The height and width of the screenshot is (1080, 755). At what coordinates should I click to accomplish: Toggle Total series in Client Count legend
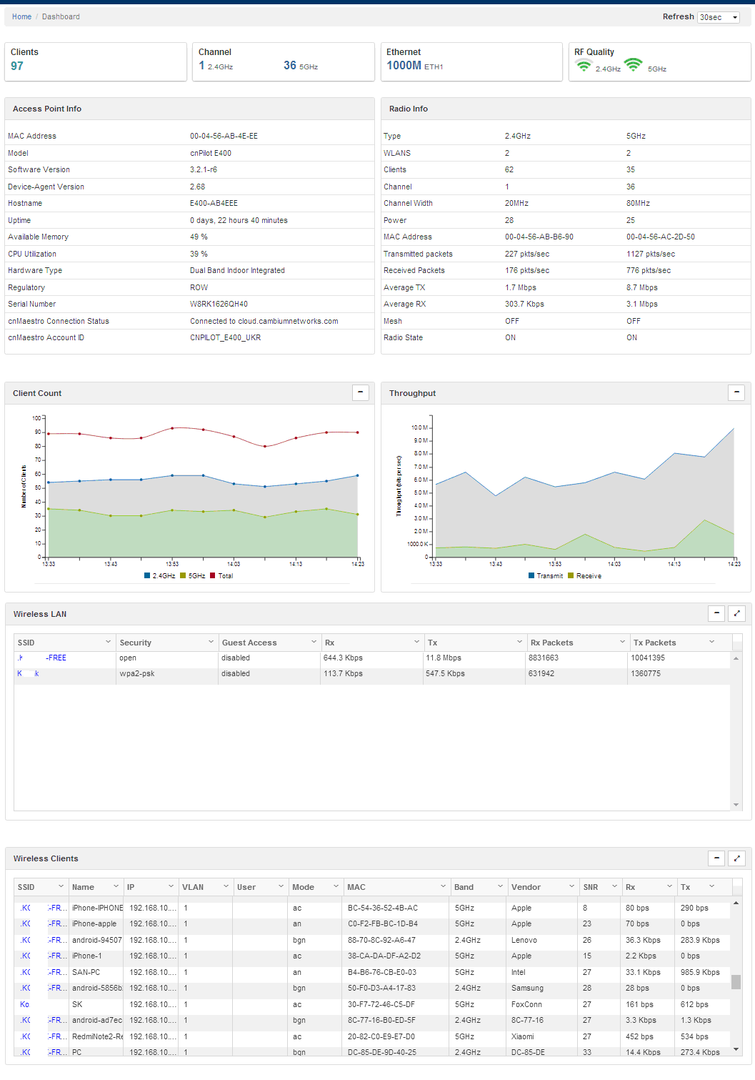(x=221, y=575)
